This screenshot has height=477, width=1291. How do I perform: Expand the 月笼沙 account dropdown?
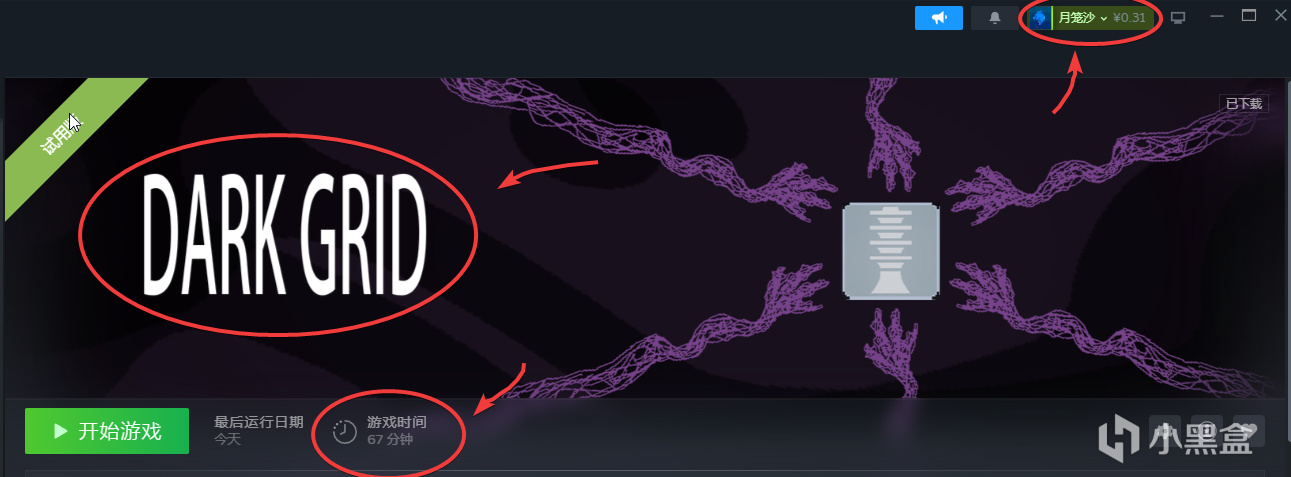point(1082,18)
